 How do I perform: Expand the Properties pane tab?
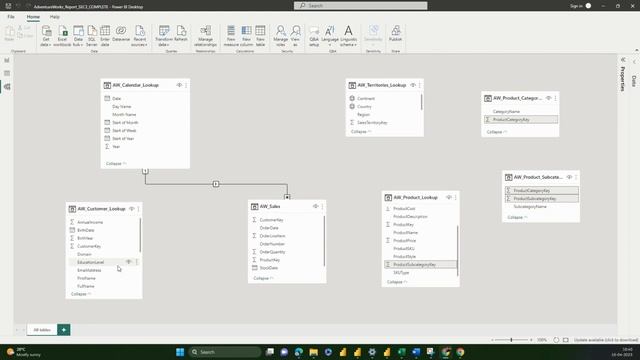(622, 78)
